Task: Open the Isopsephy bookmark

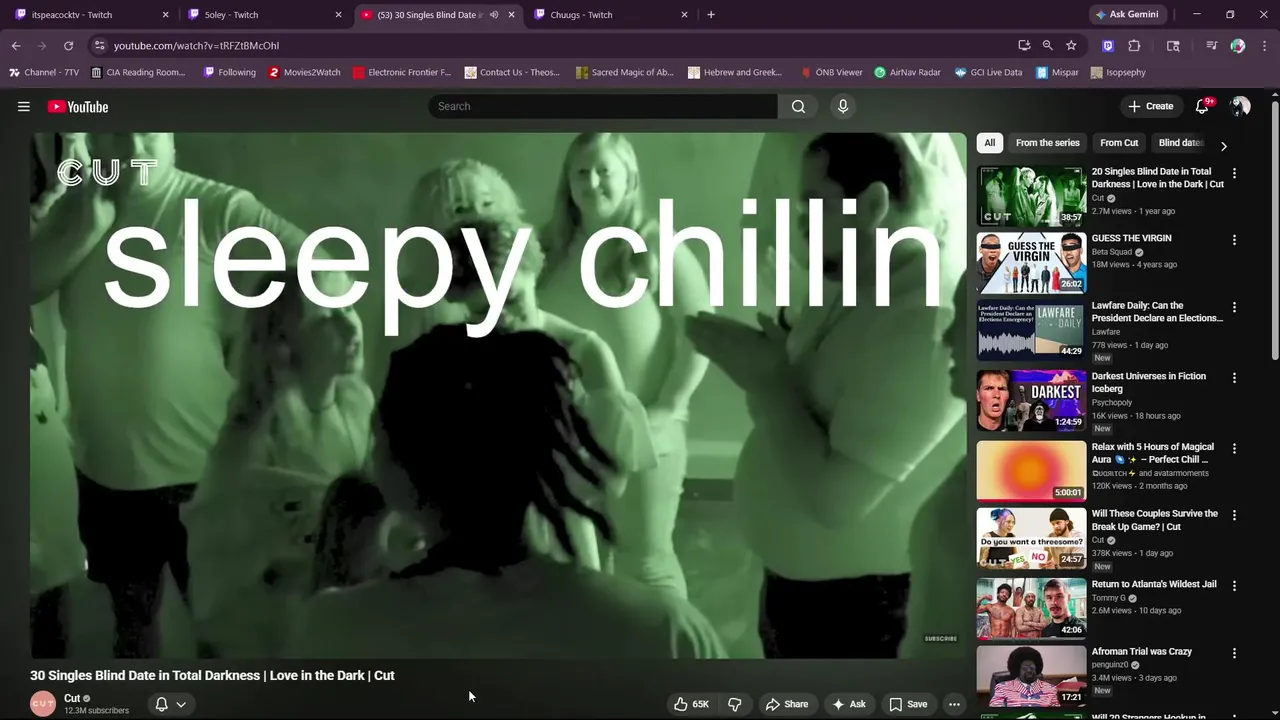Action: (x=1119, y=72)
